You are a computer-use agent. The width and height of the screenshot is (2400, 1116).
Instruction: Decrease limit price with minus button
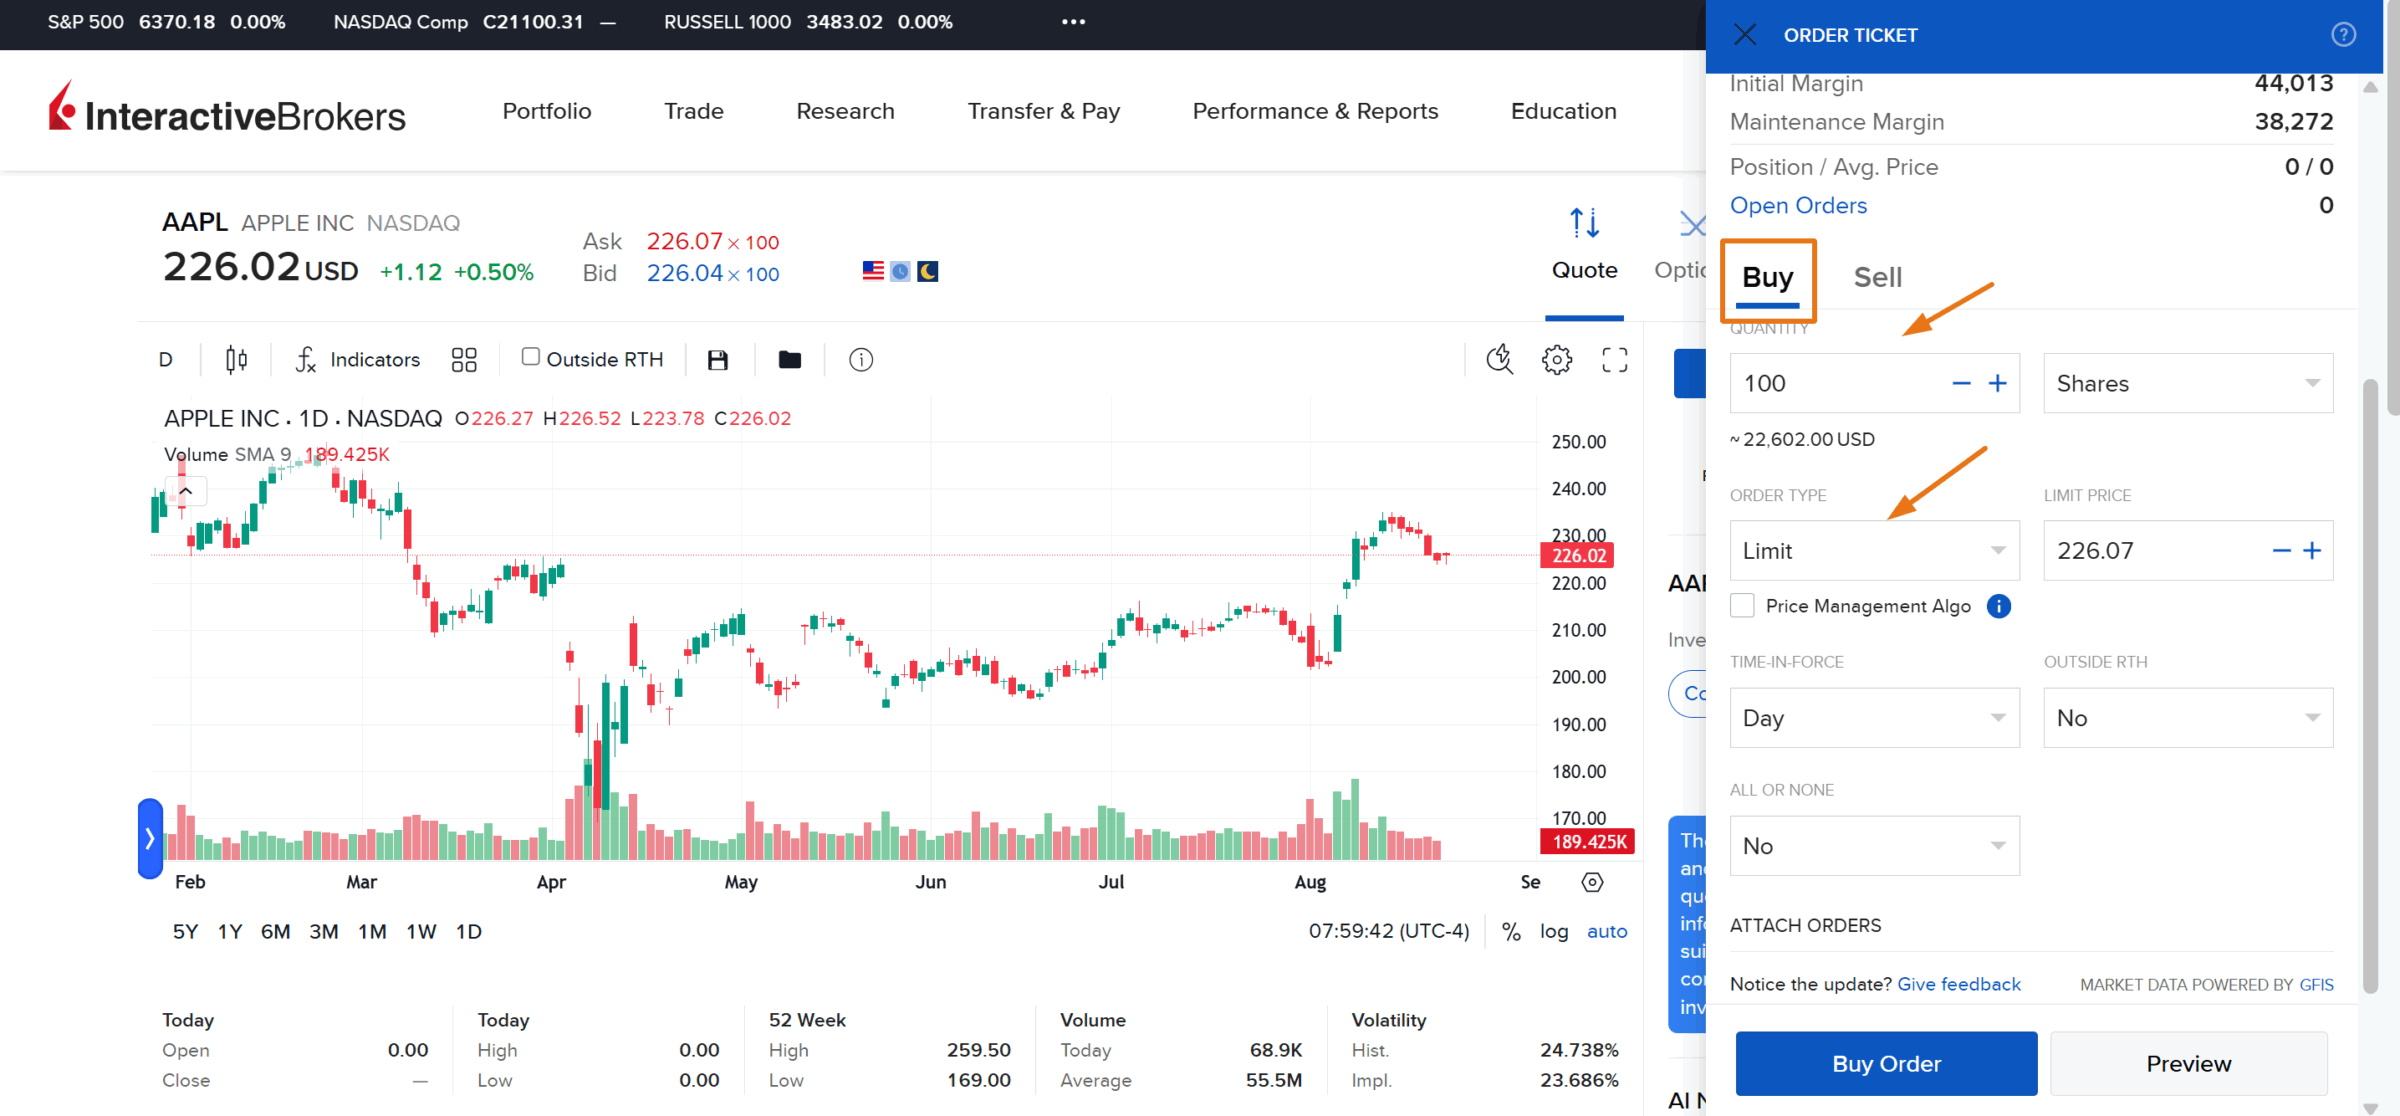coord(2281,551)
